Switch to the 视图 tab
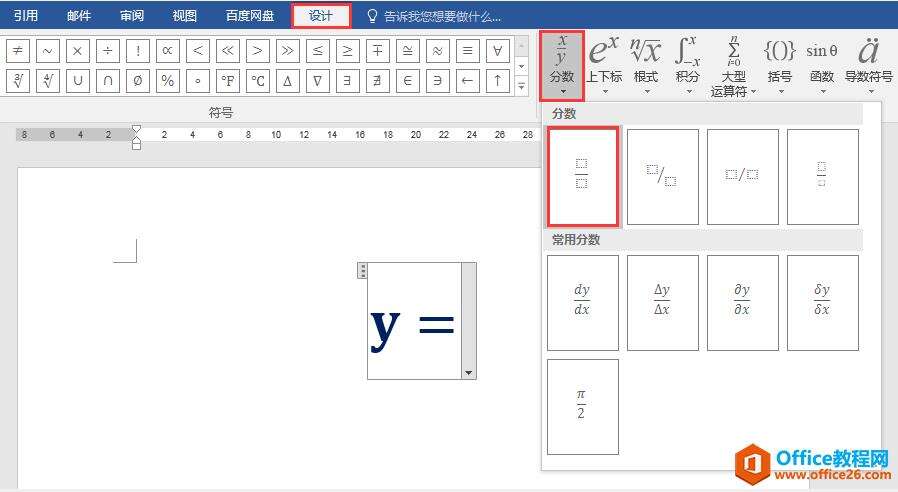The height and width of the screenshot is (492, 898). (184, 16)
